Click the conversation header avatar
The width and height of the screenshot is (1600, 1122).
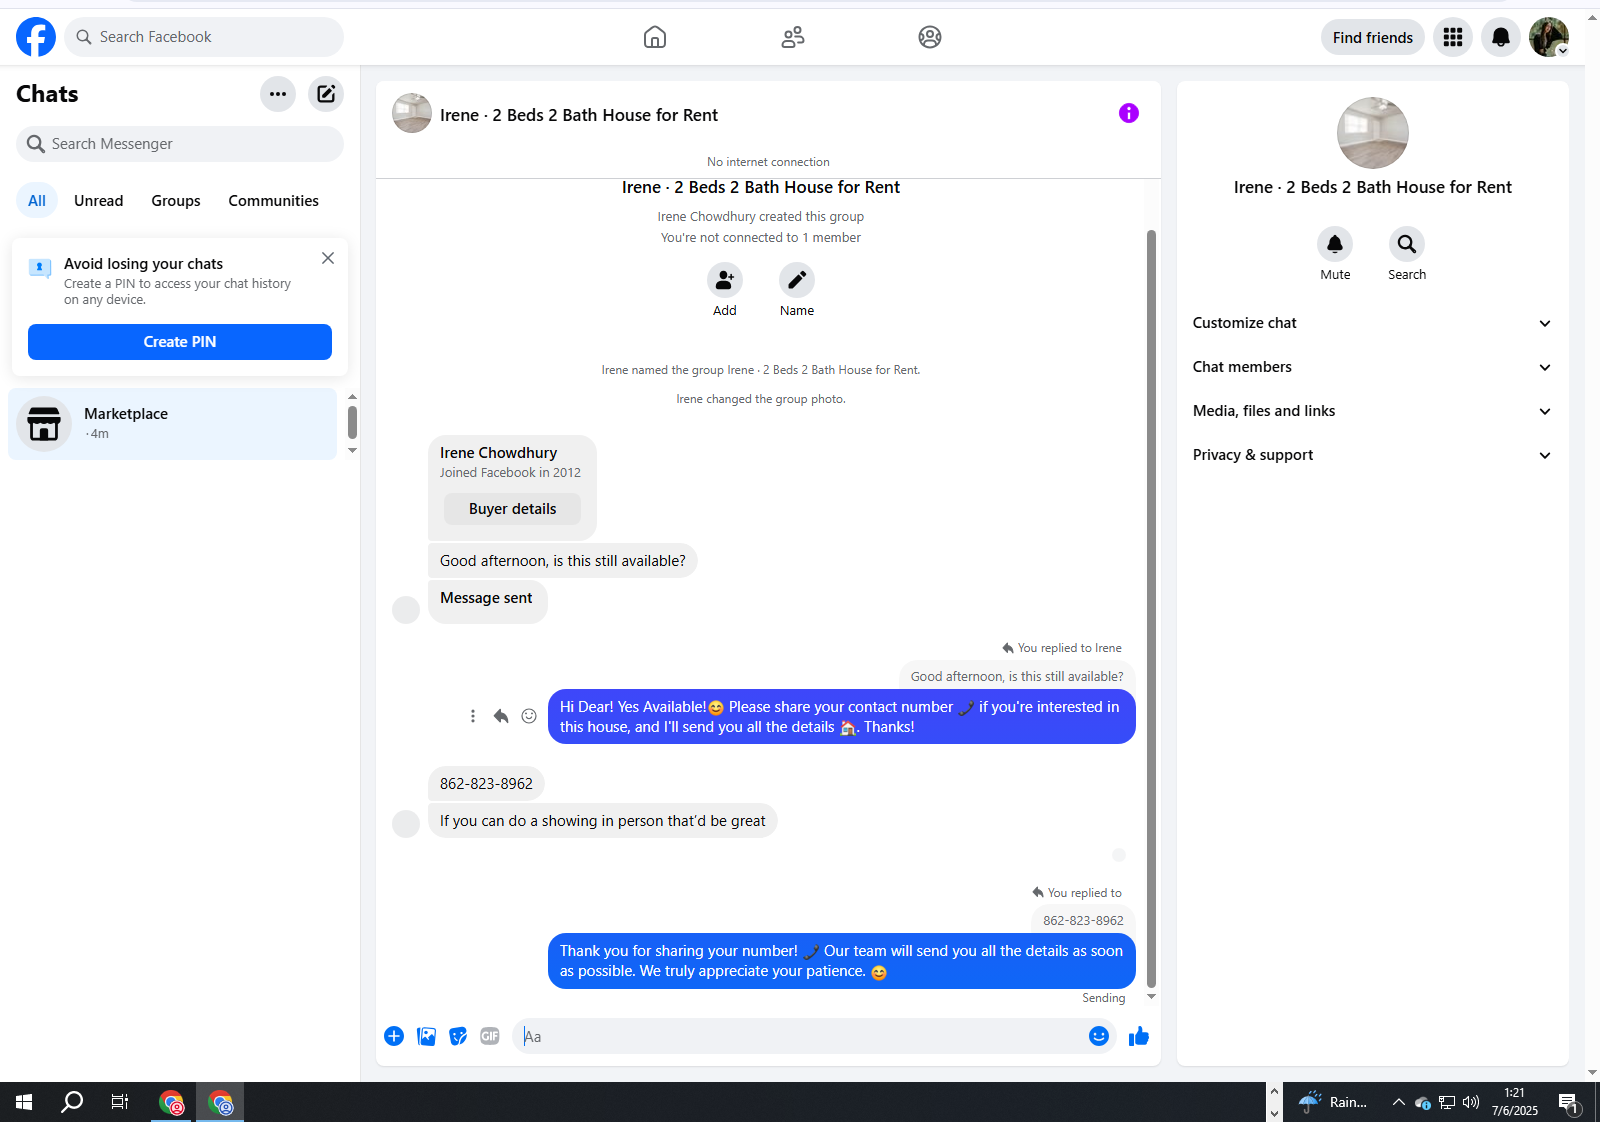pyautogui.click(x=412, y=114)
